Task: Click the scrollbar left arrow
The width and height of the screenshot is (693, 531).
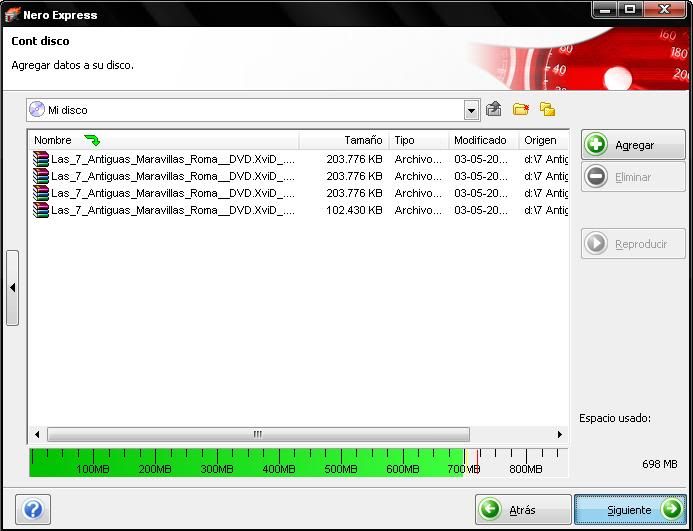Action: [37, 434]
